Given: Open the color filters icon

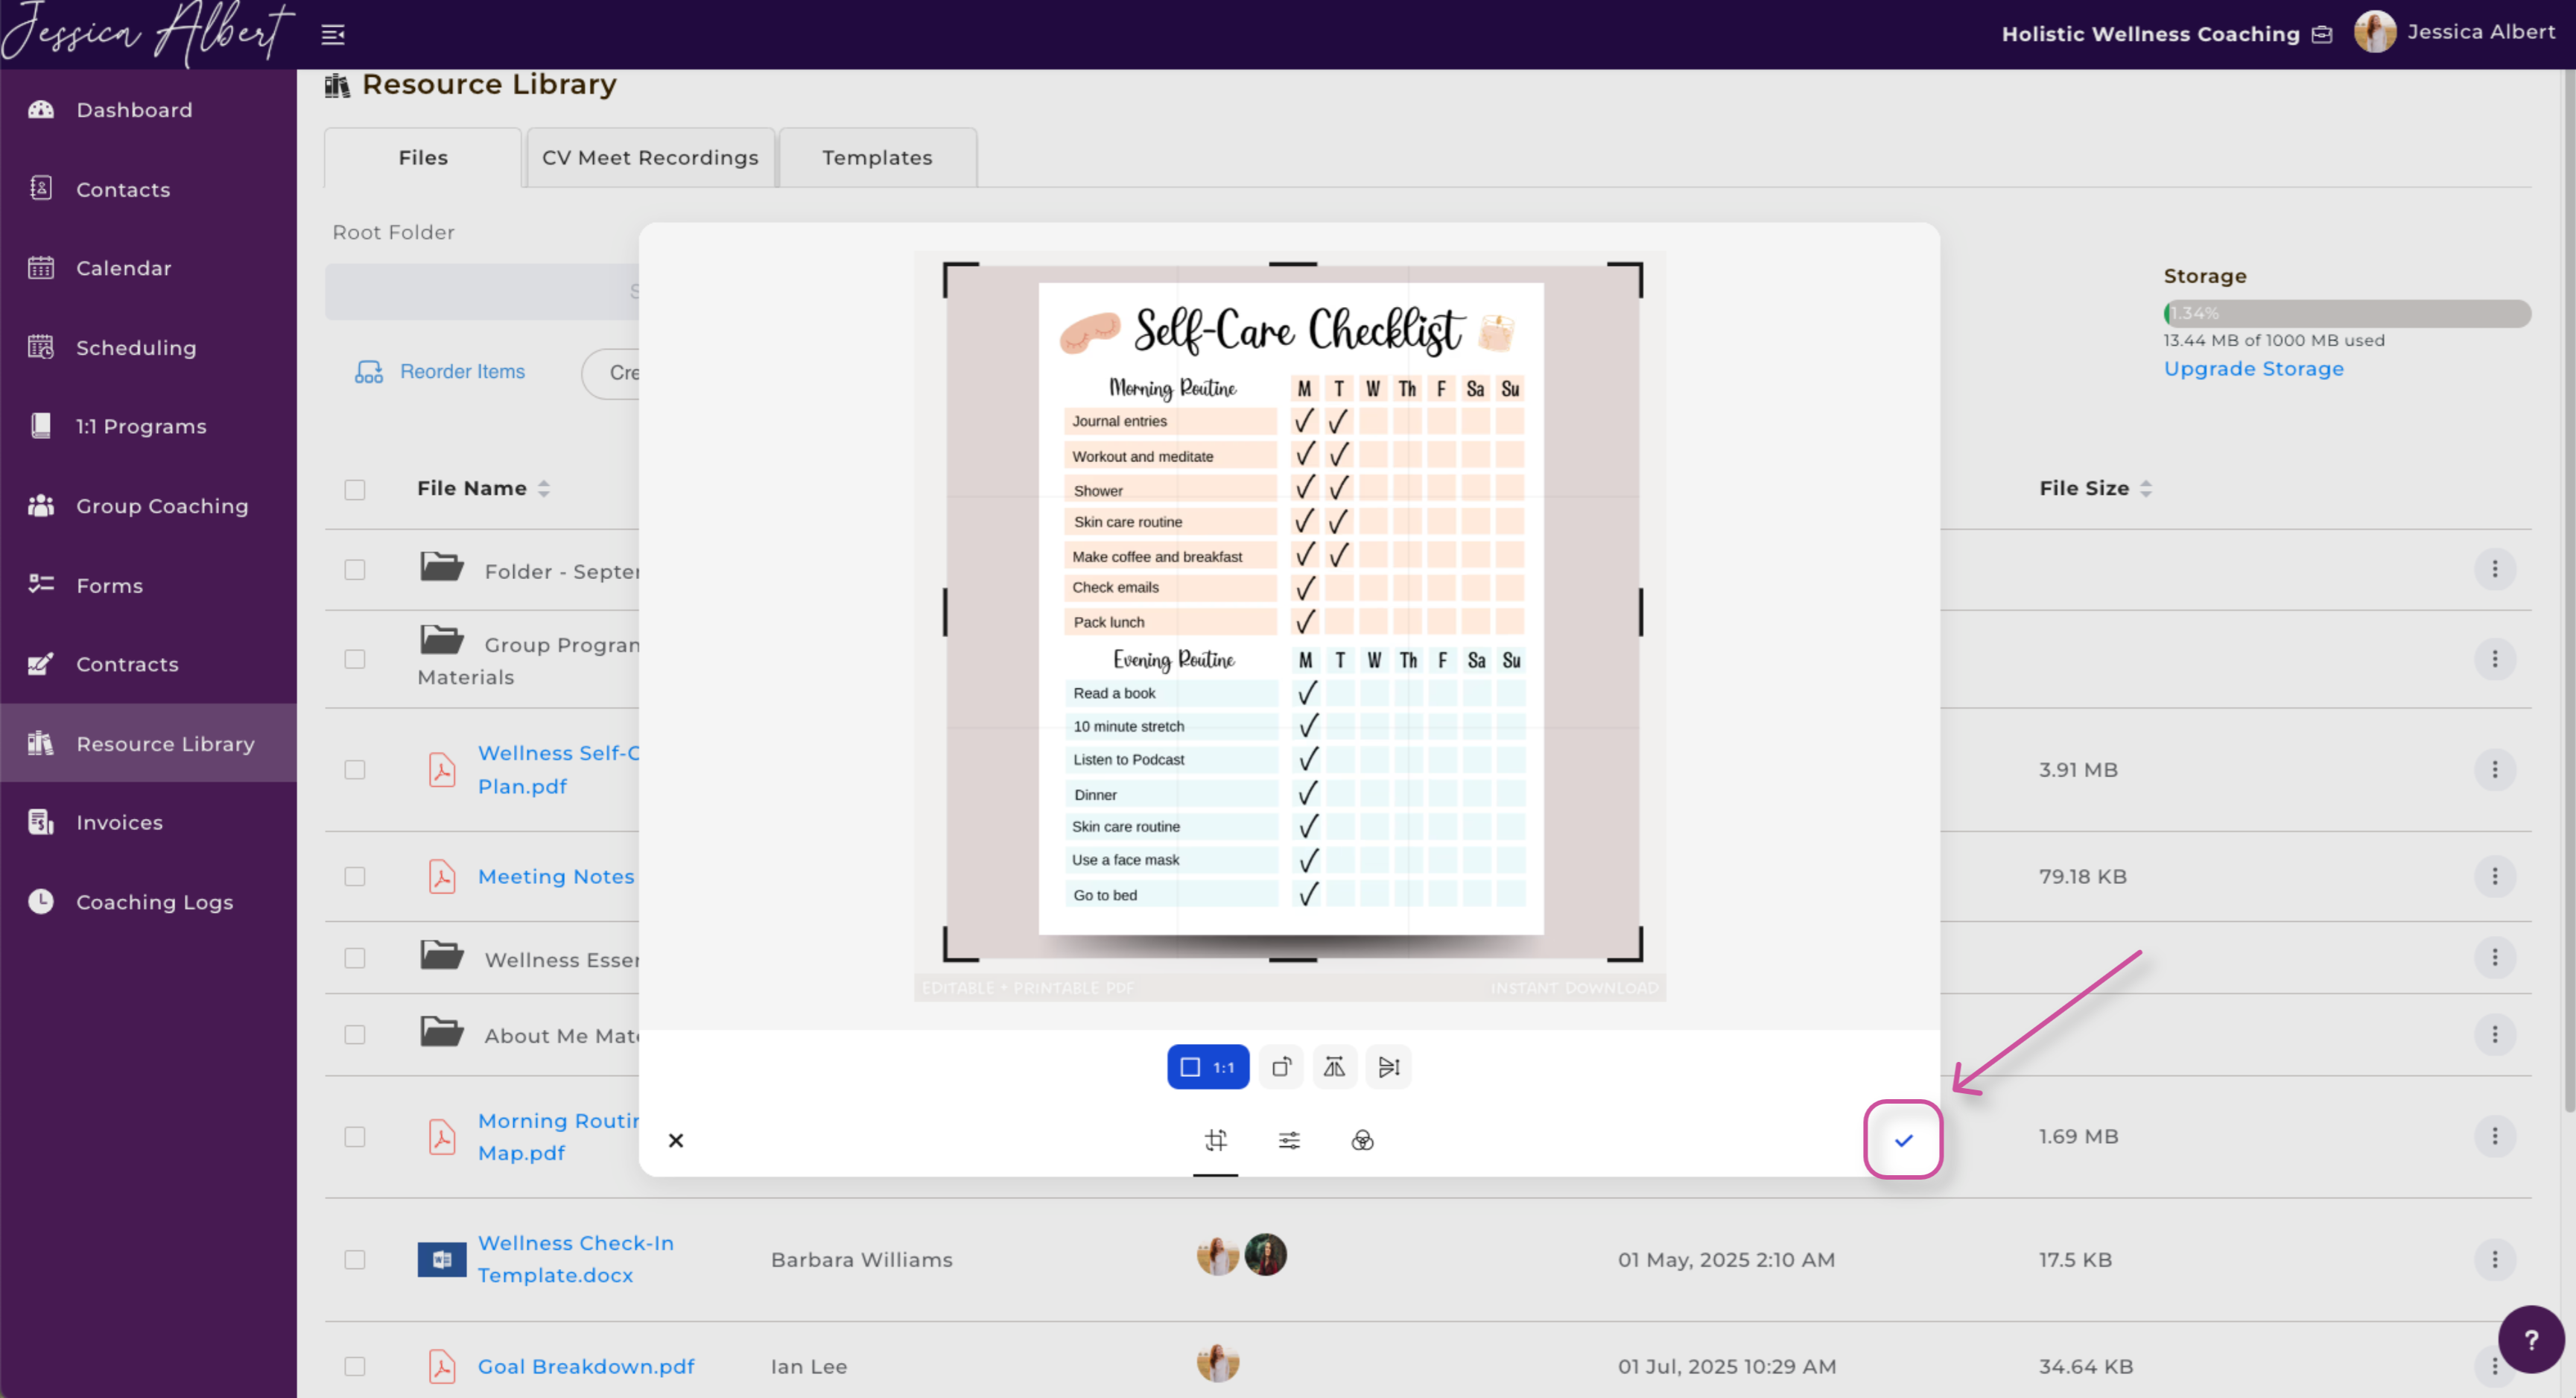Looking at the screenshot, I should pyautogui.click(x=1362, y=1140).
